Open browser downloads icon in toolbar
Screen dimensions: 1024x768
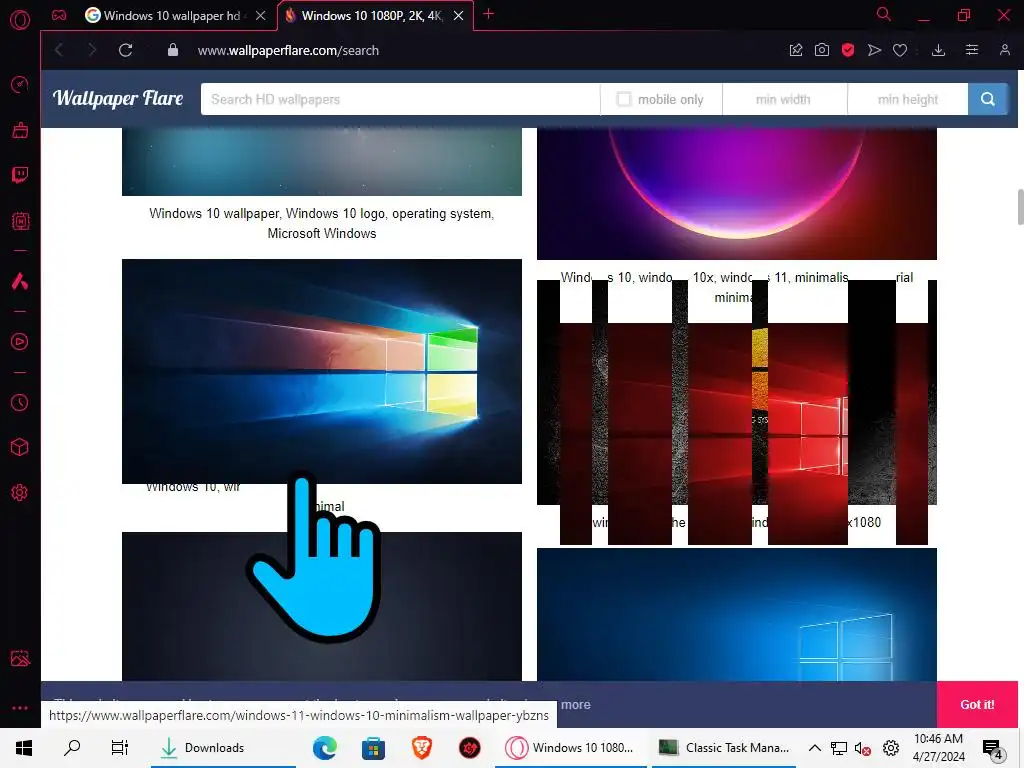coord(938,50)
